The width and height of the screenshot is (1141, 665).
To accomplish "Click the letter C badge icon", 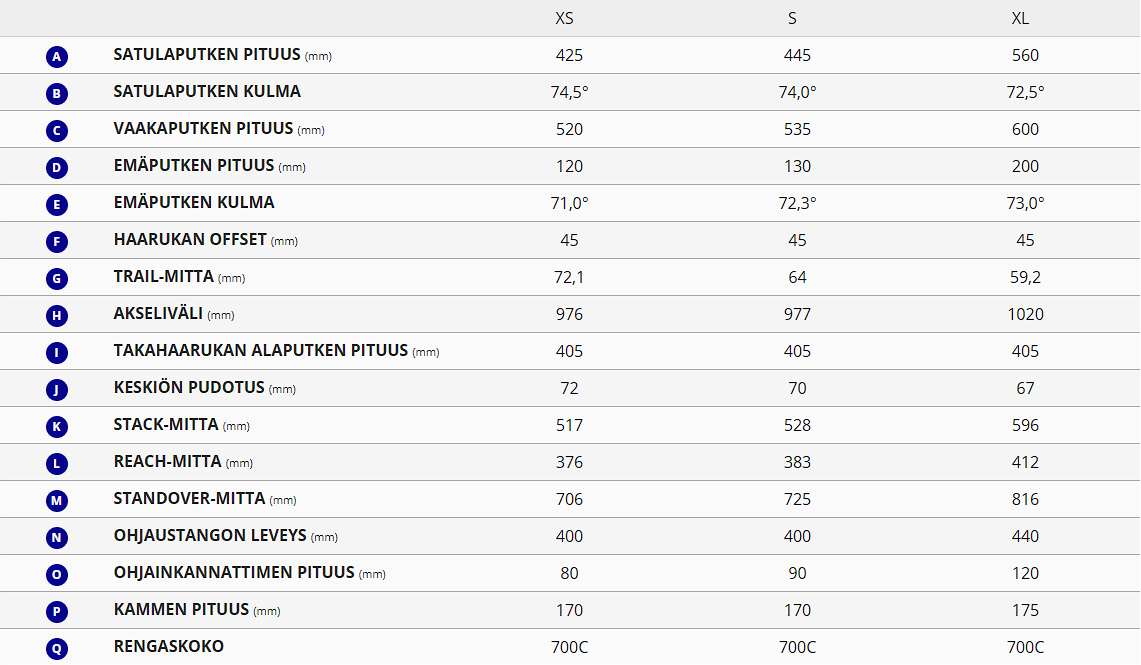I will tap(57, 131).
